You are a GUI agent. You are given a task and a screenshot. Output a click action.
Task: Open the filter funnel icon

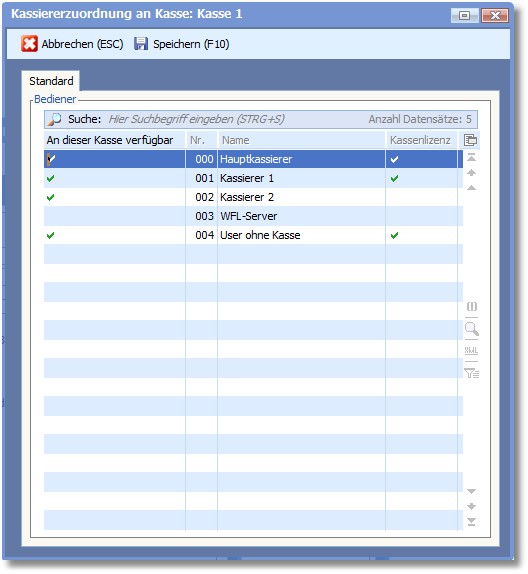[x=471, y=373]
